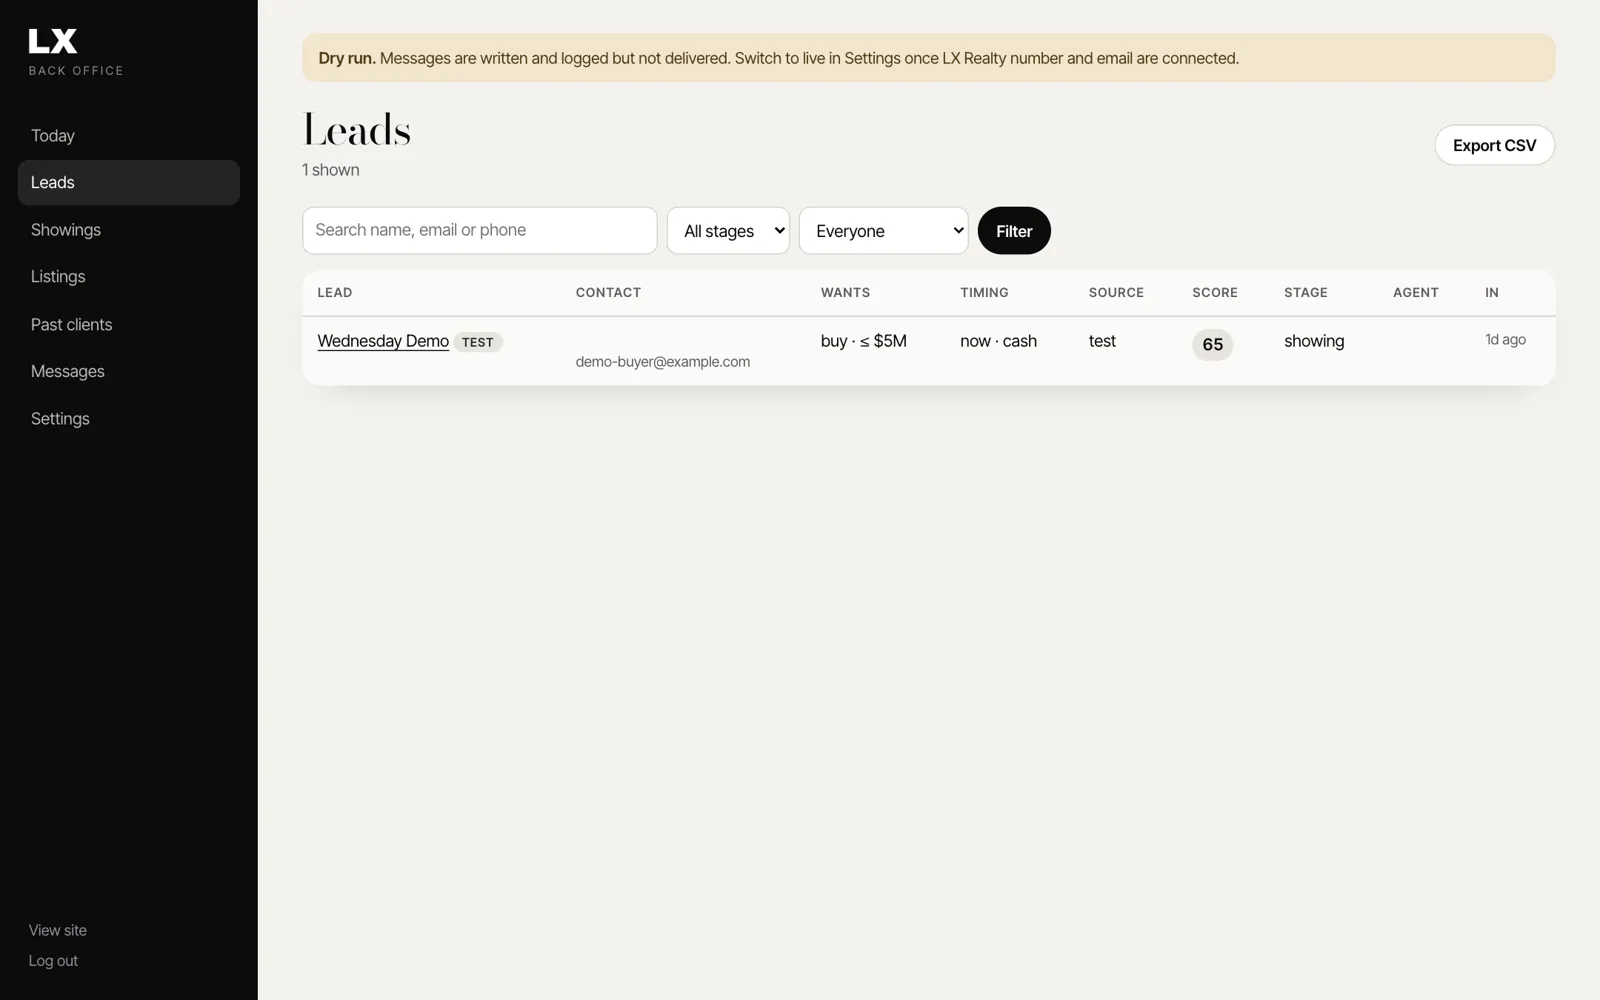Screen dimensions: 1600x1000
Task: Click the SCORE column header
Action: click(x=1215, y=293)
